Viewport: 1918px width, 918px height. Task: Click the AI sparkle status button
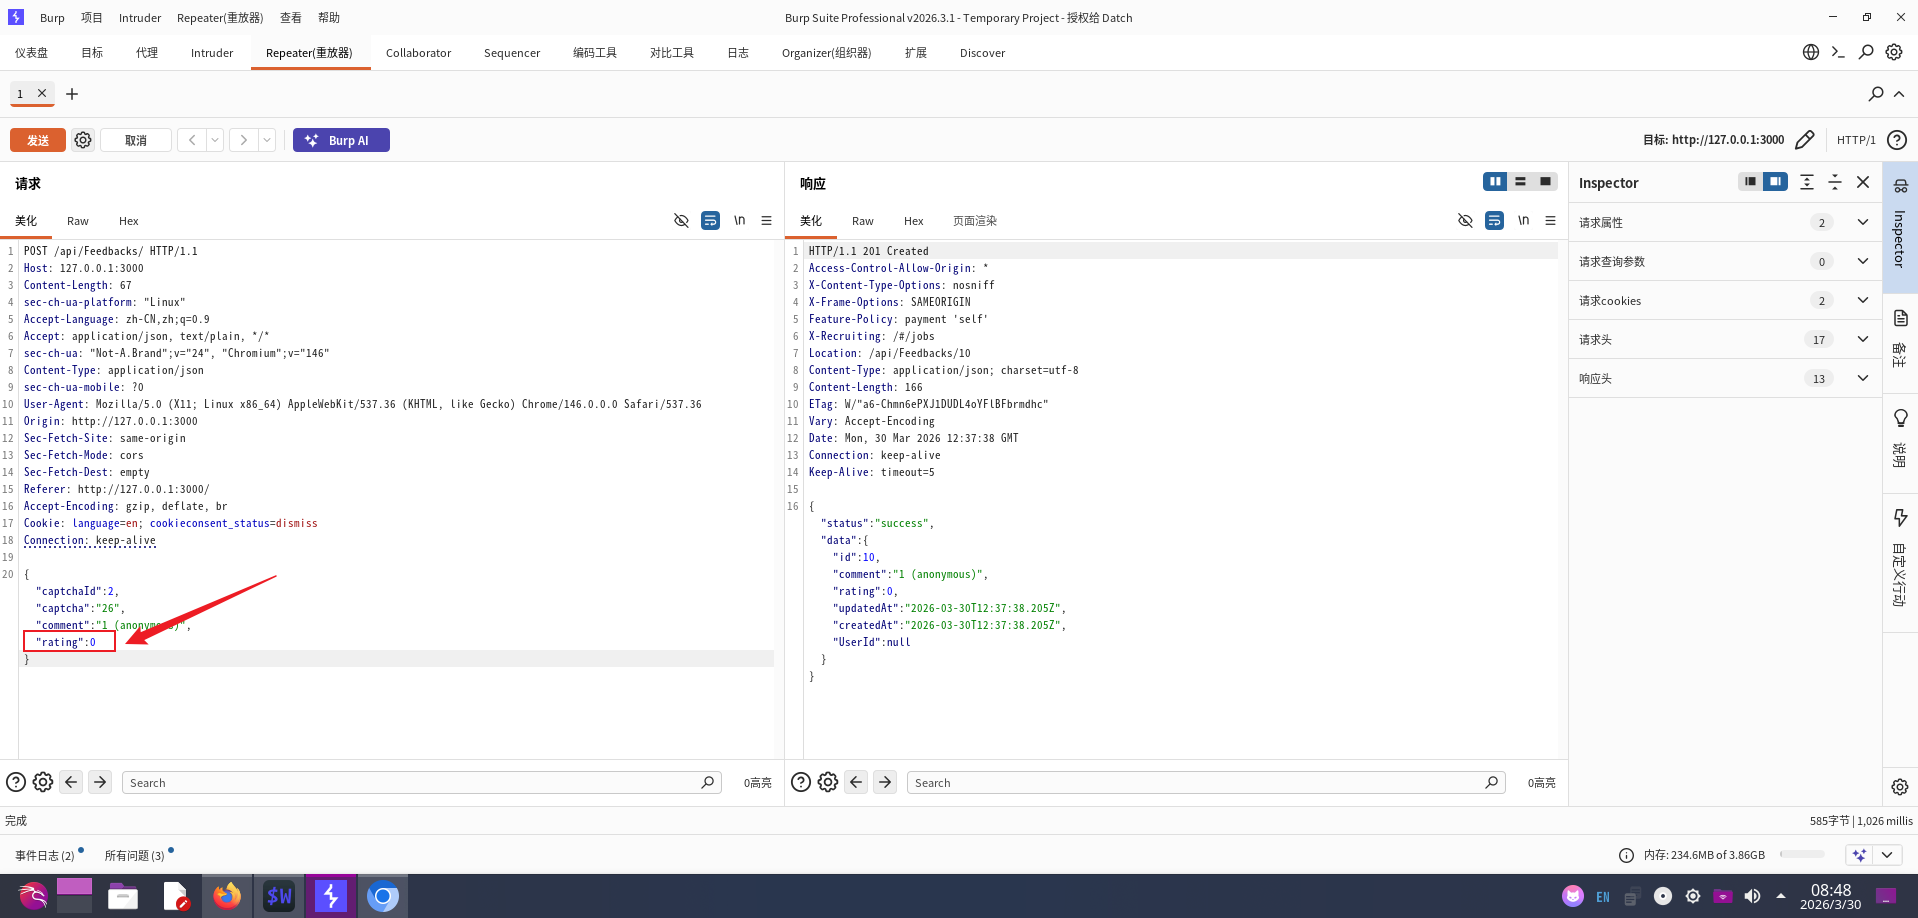(x=1860, y=855)
